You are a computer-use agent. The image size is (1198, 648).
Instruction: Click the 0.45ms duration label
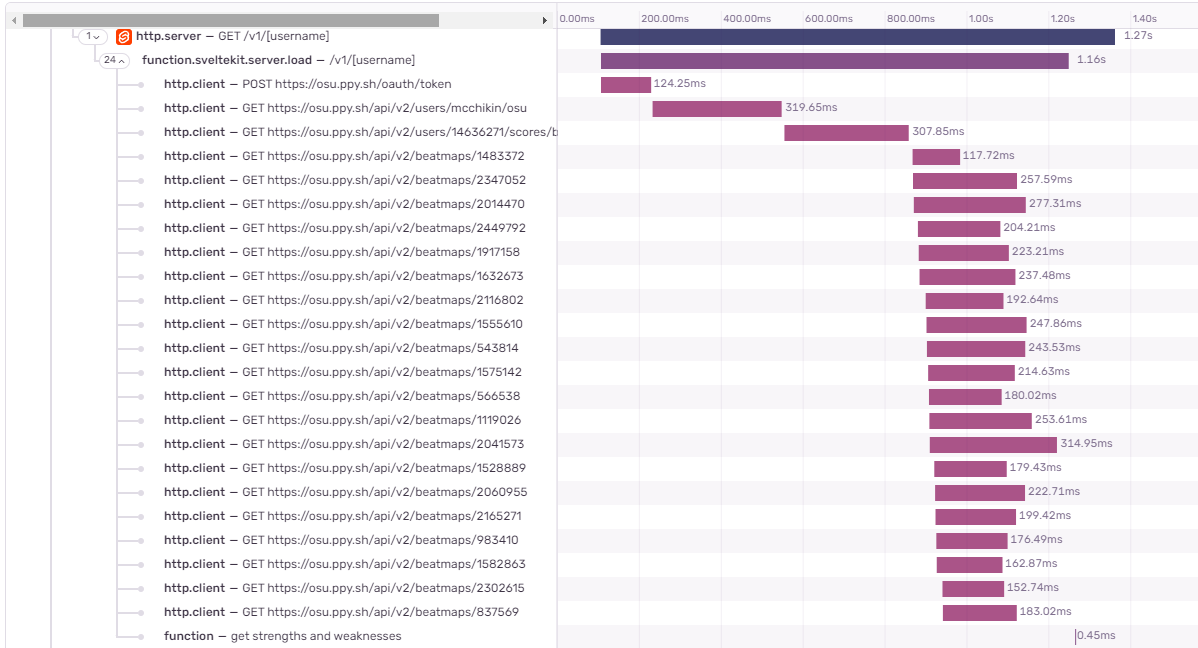coord(1096,636)
